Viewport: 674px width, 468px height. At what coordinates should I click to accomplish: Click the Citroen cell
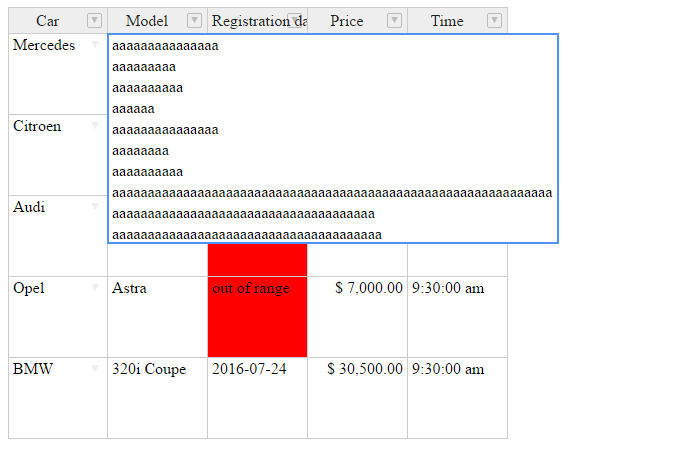pos(58,155)
